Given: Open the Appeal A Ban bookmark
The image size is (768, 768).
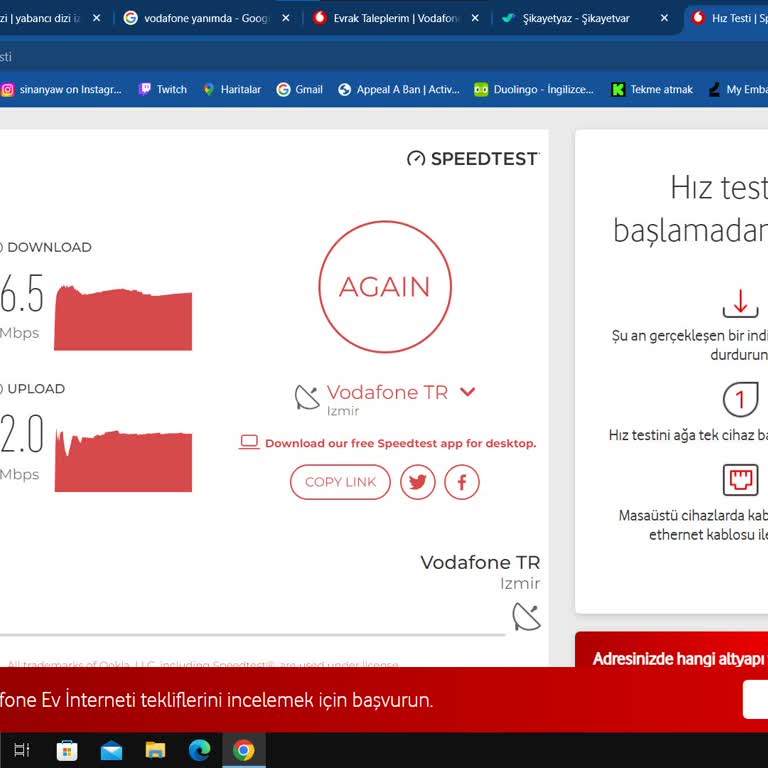Looking at the screenshot, I should click(399, 90).
